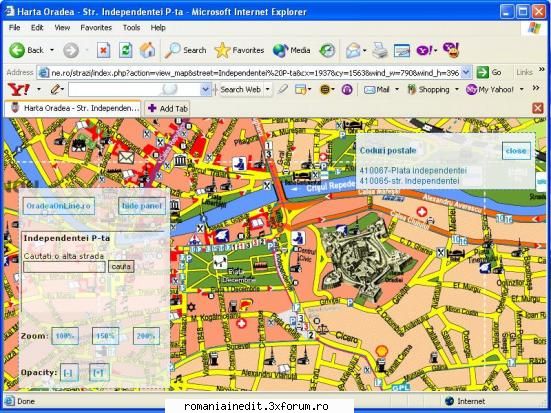Set map zoom to 100%
Viewport: 551px width, 413px height.
pos(65,336)
